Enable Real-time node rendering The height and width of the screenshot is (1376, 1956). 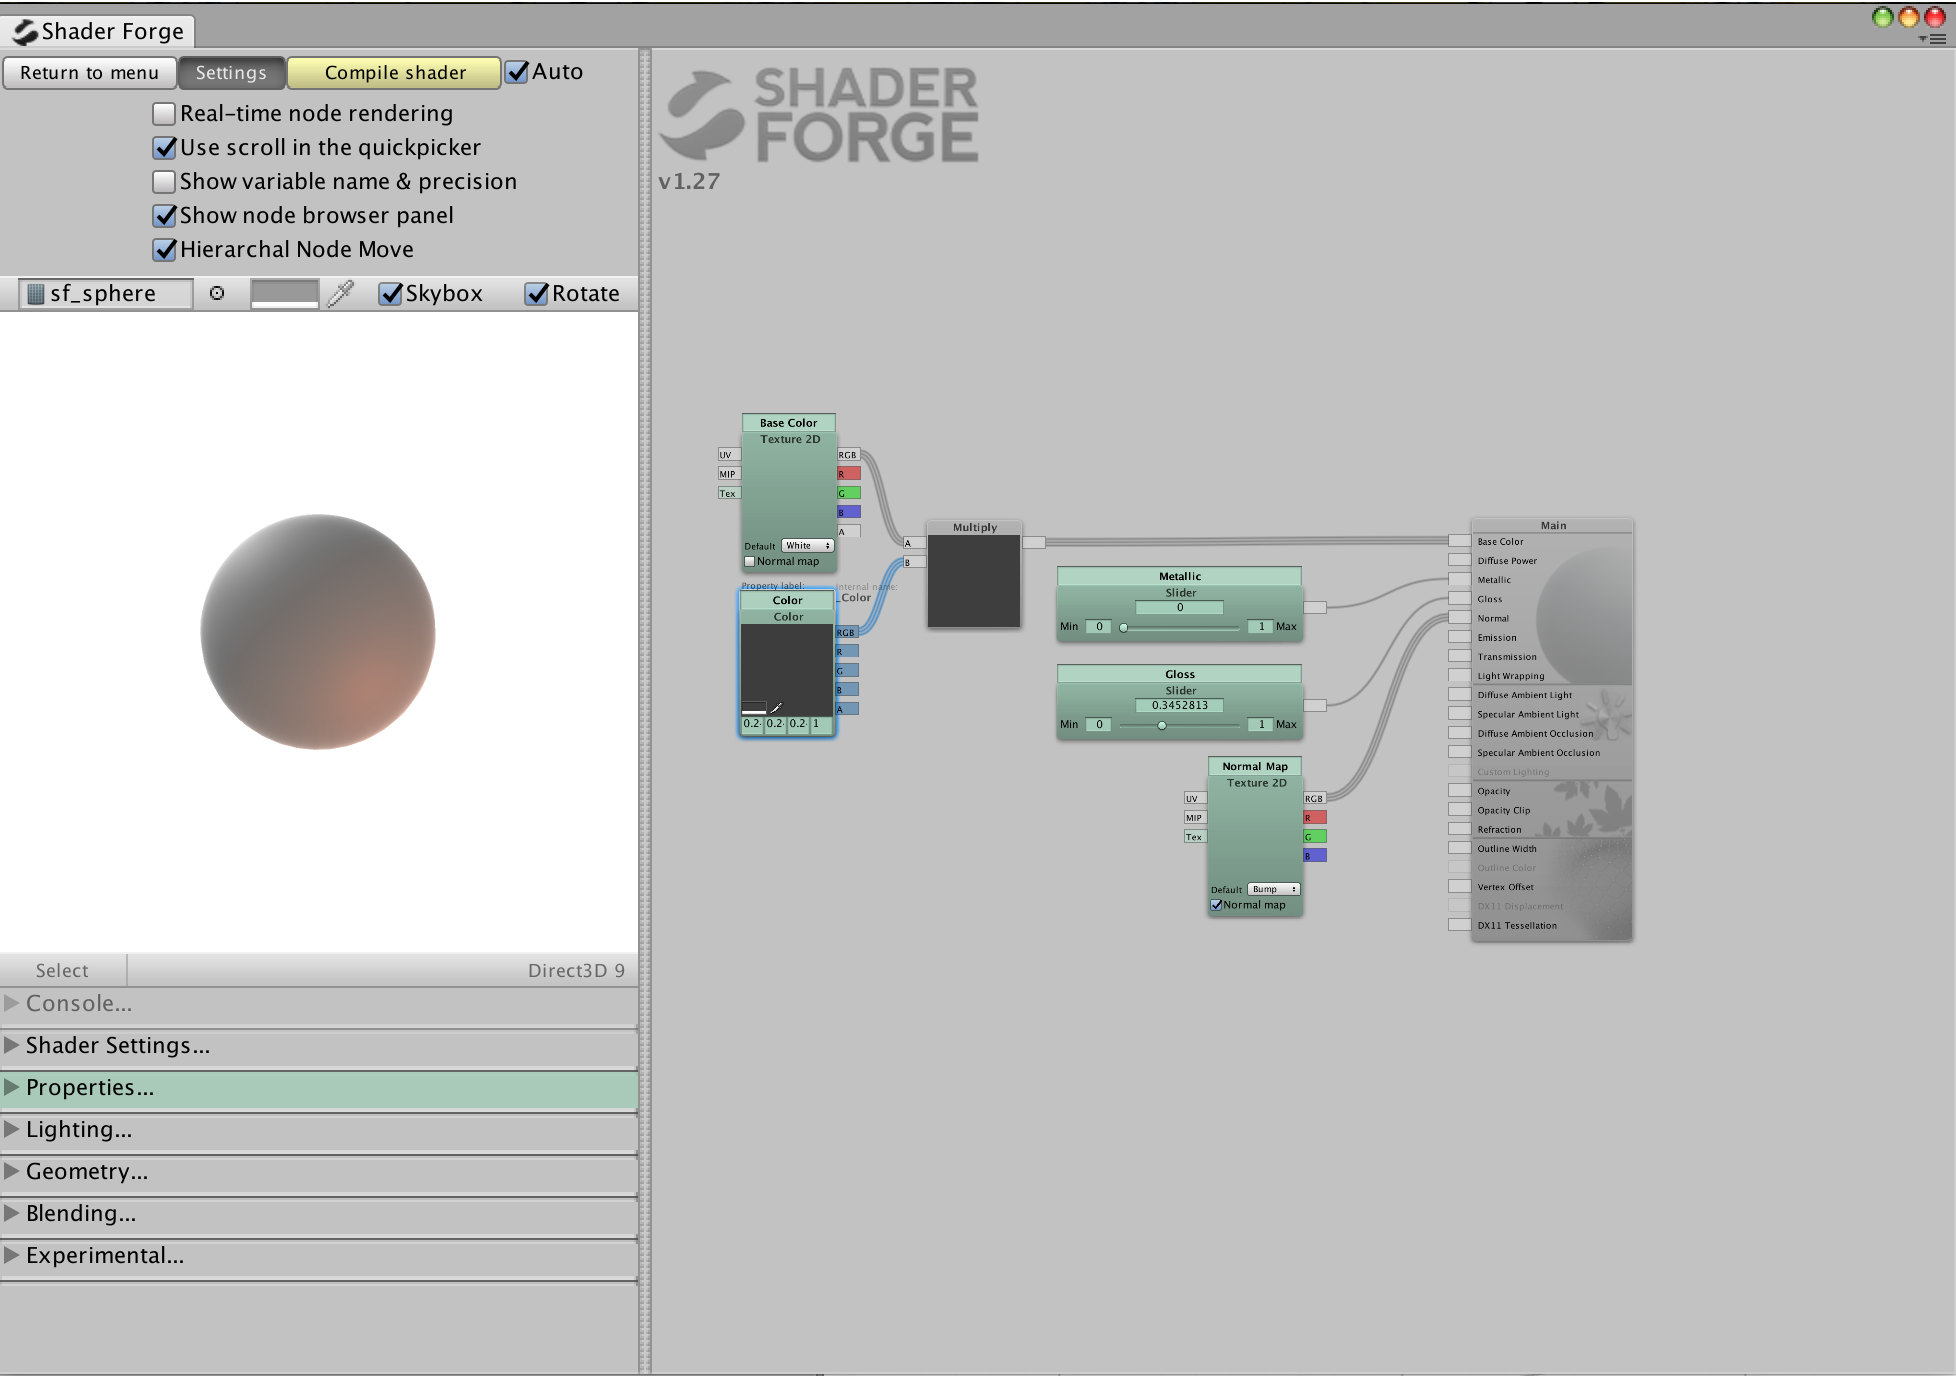[164, 113]
